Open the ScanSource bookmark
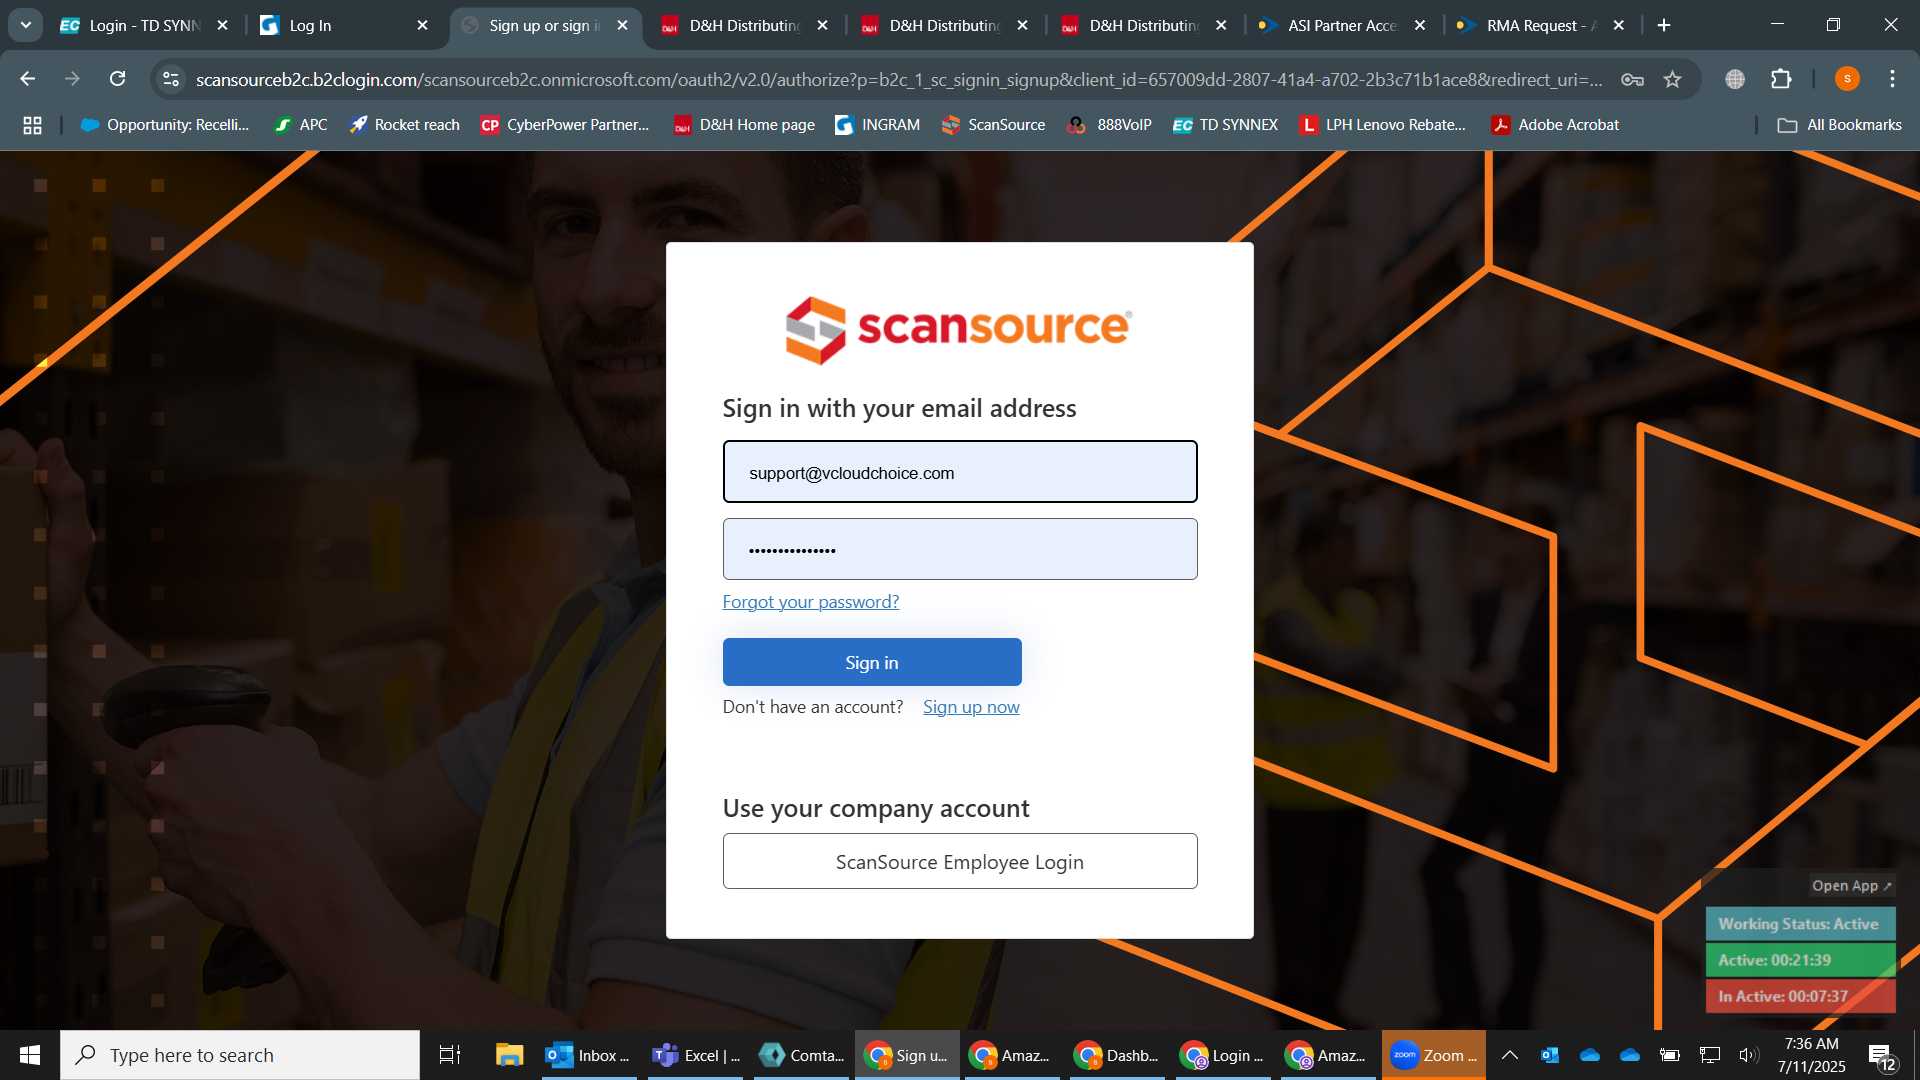 (993, 125)
